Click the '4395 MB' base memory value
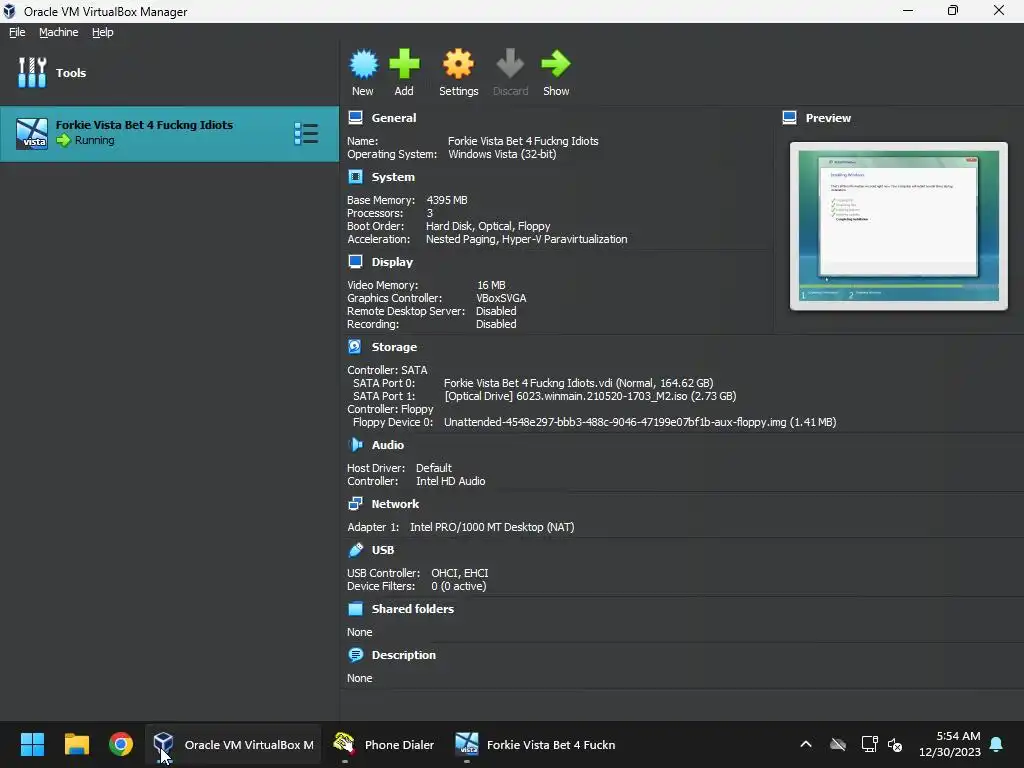 (447, 200)
